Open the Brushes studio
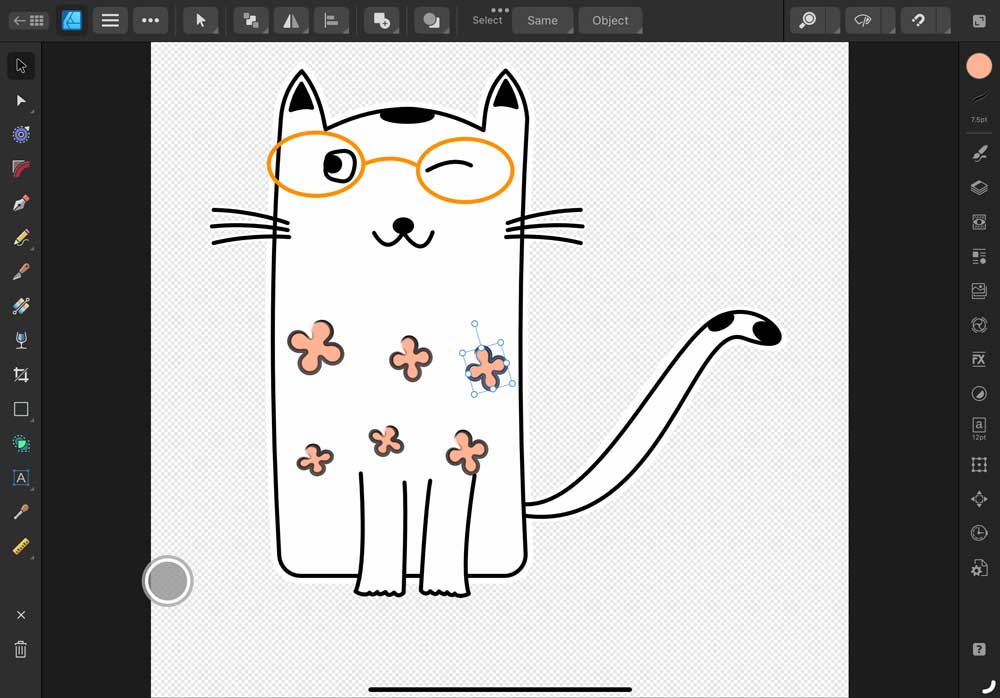 click(x=979, y=154)
